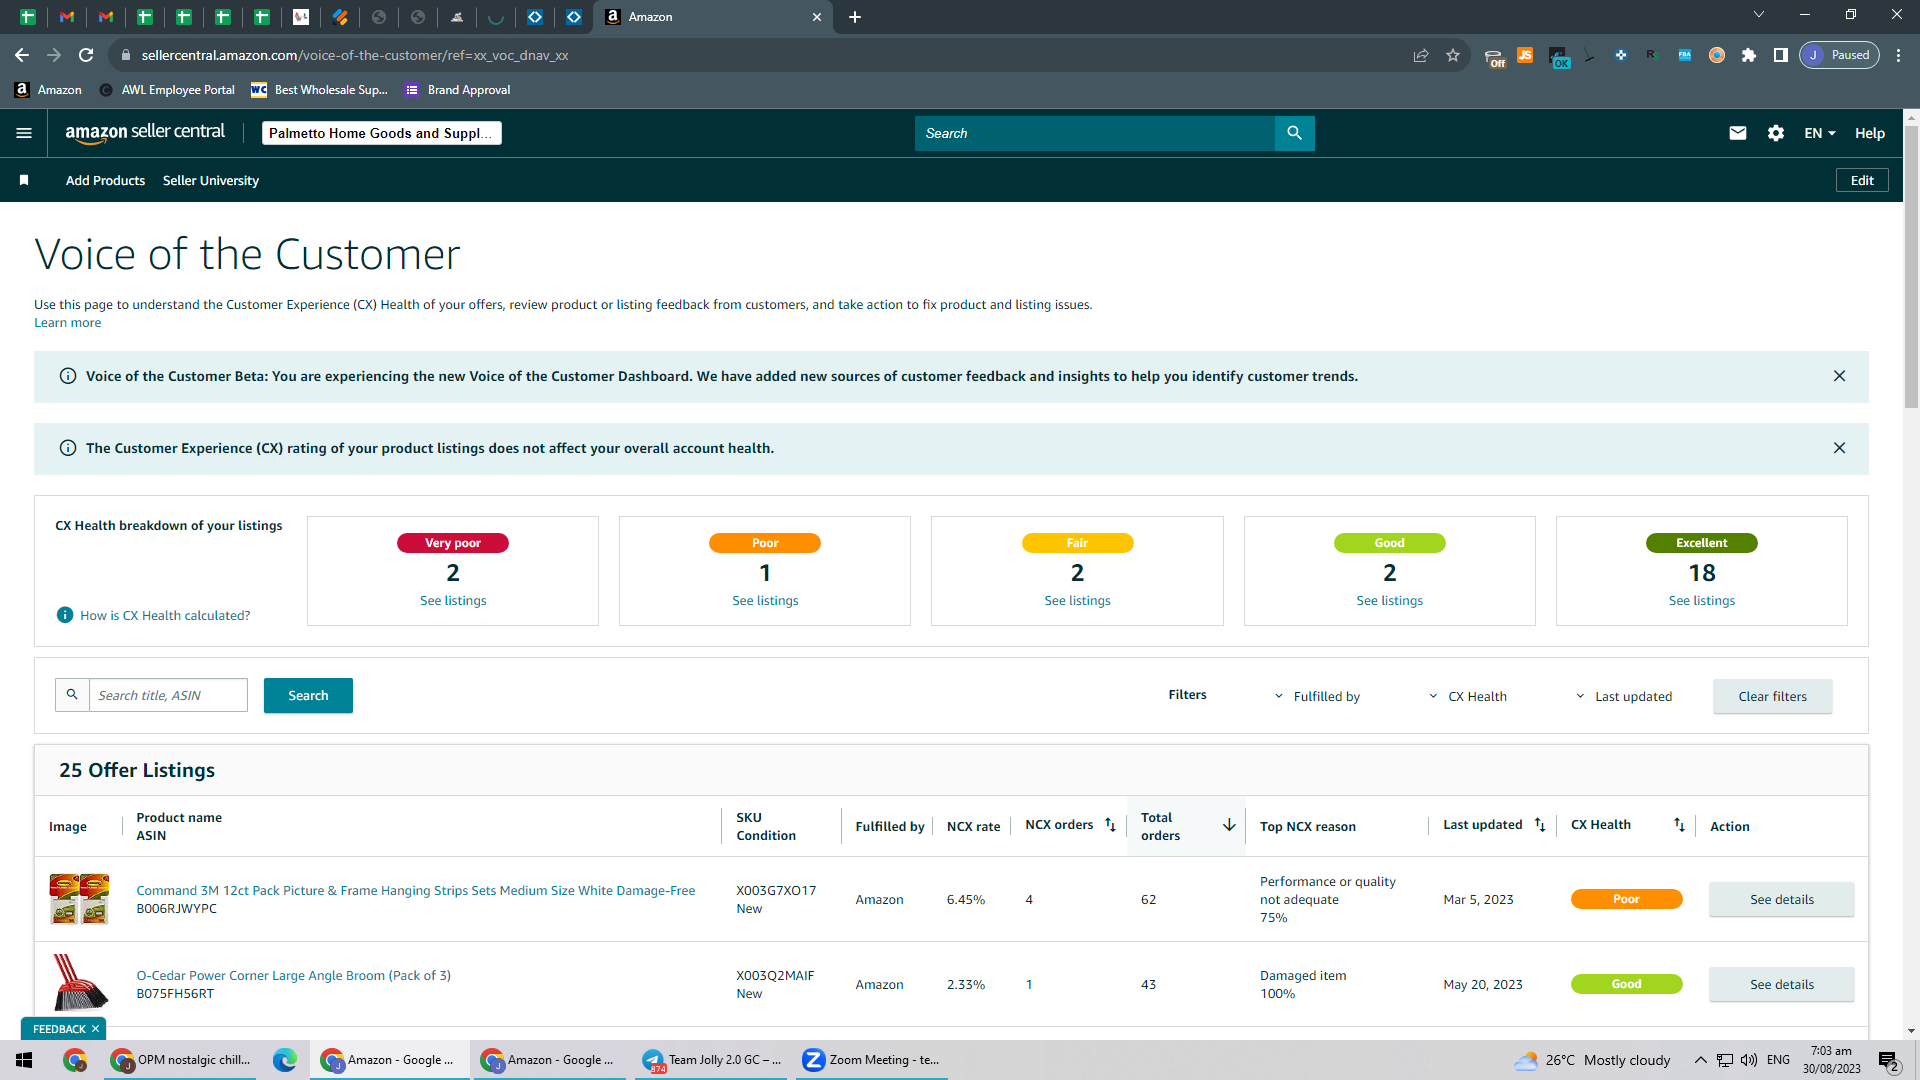Click the search icon beside title ASIN field
This screenshot has height=1080, width=1920.
72,695
